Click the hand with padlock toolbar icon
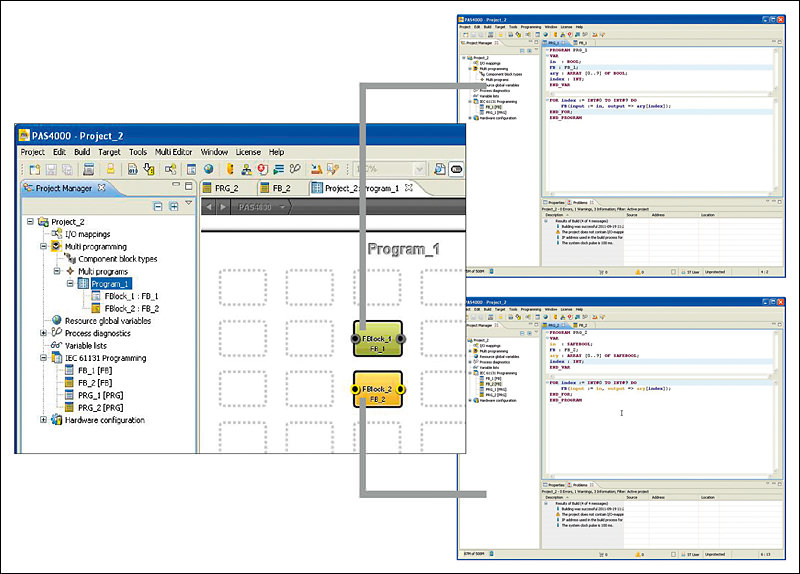The height and width of the screenshot is (574, 800). click(x=149, y=169)
